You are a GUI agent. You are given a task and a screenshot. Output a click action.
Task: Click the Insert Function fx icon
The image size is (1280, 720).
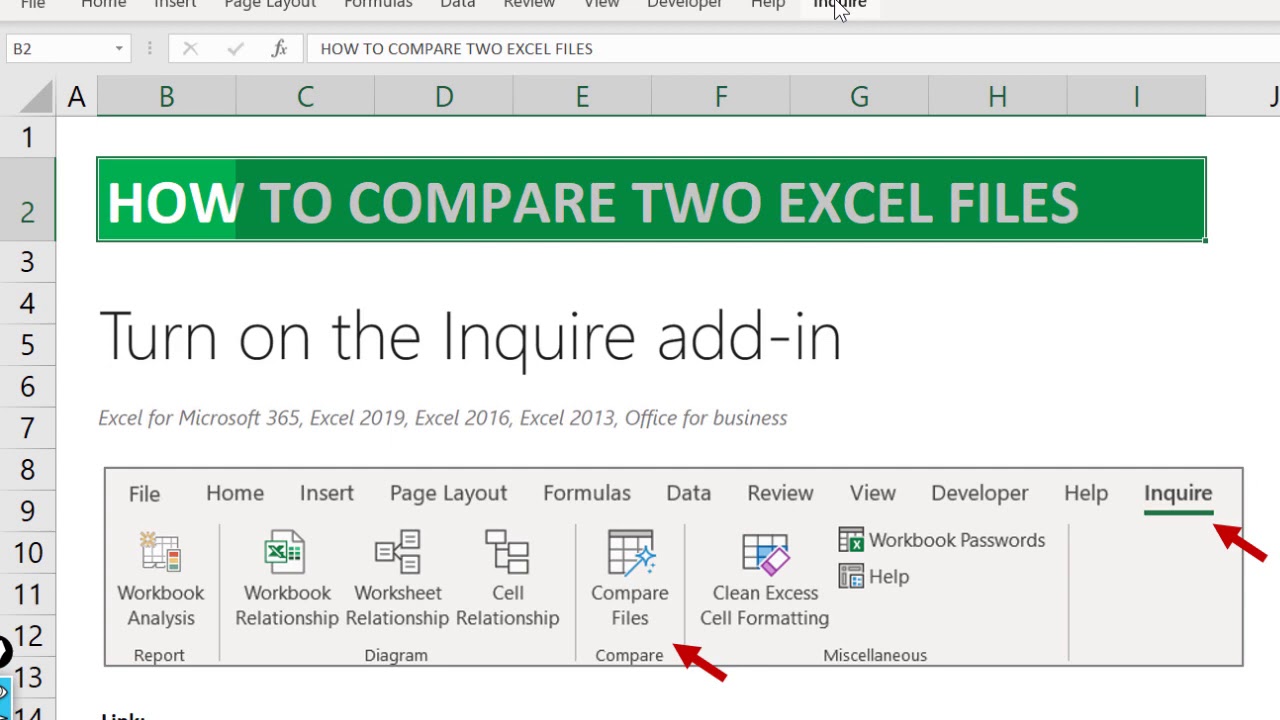(279, 48)
